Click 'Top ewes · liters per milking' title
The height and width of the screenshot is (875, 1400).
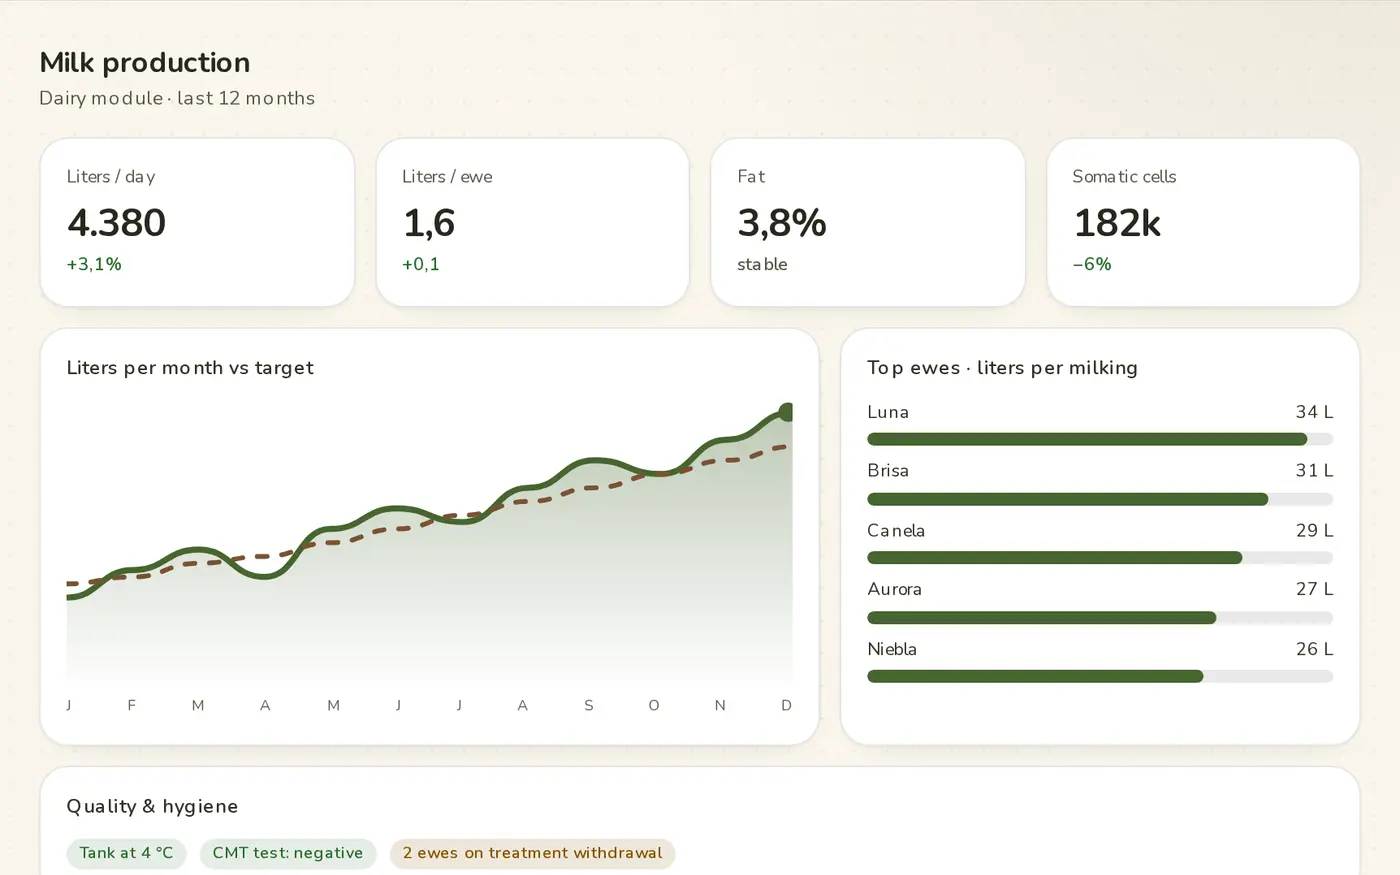tap(1002, 367)
